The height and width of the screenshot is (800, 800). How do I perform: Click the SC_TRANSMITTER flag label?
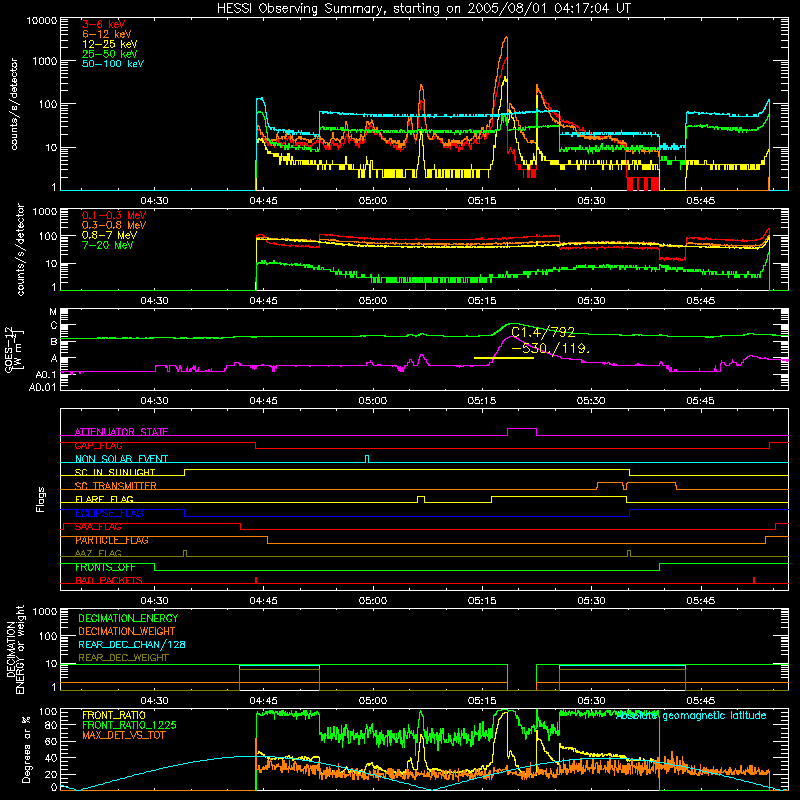tap(116, 485)
